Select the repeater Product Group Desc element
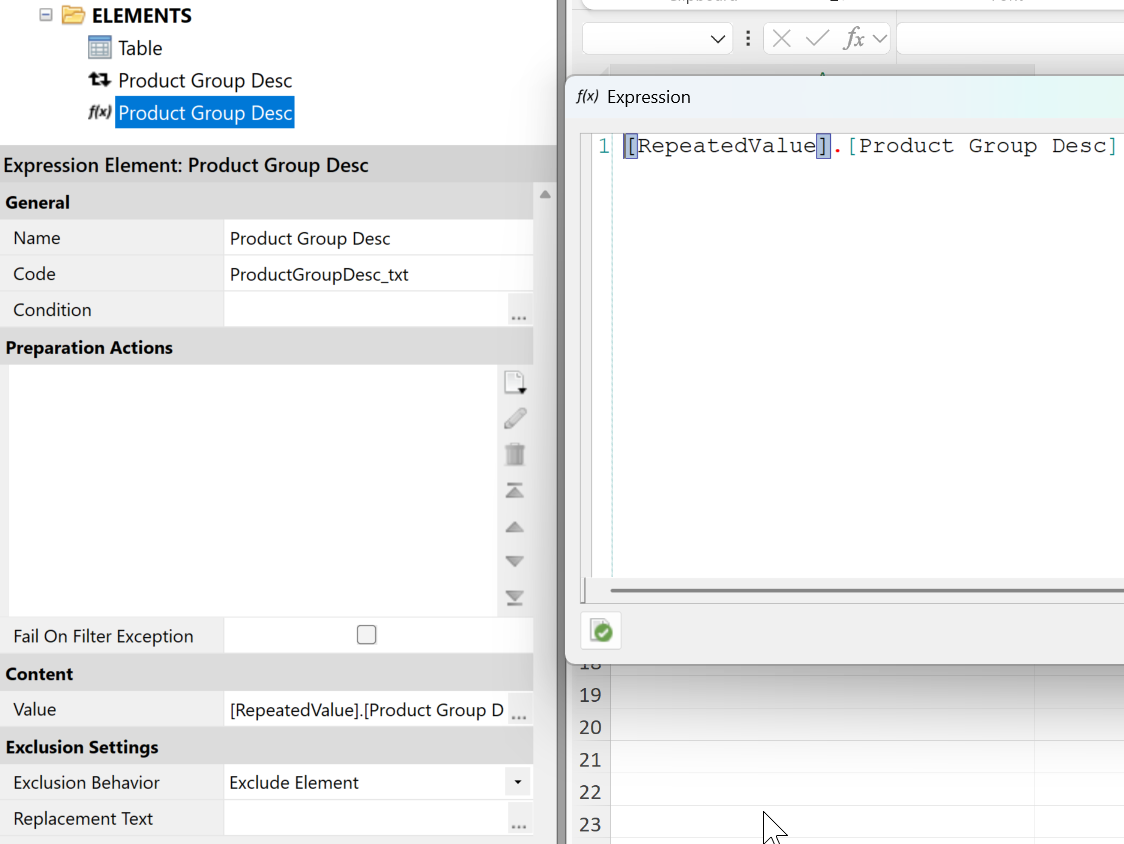The height and width of the screenshot is (844, 1124). coord(204,80)
